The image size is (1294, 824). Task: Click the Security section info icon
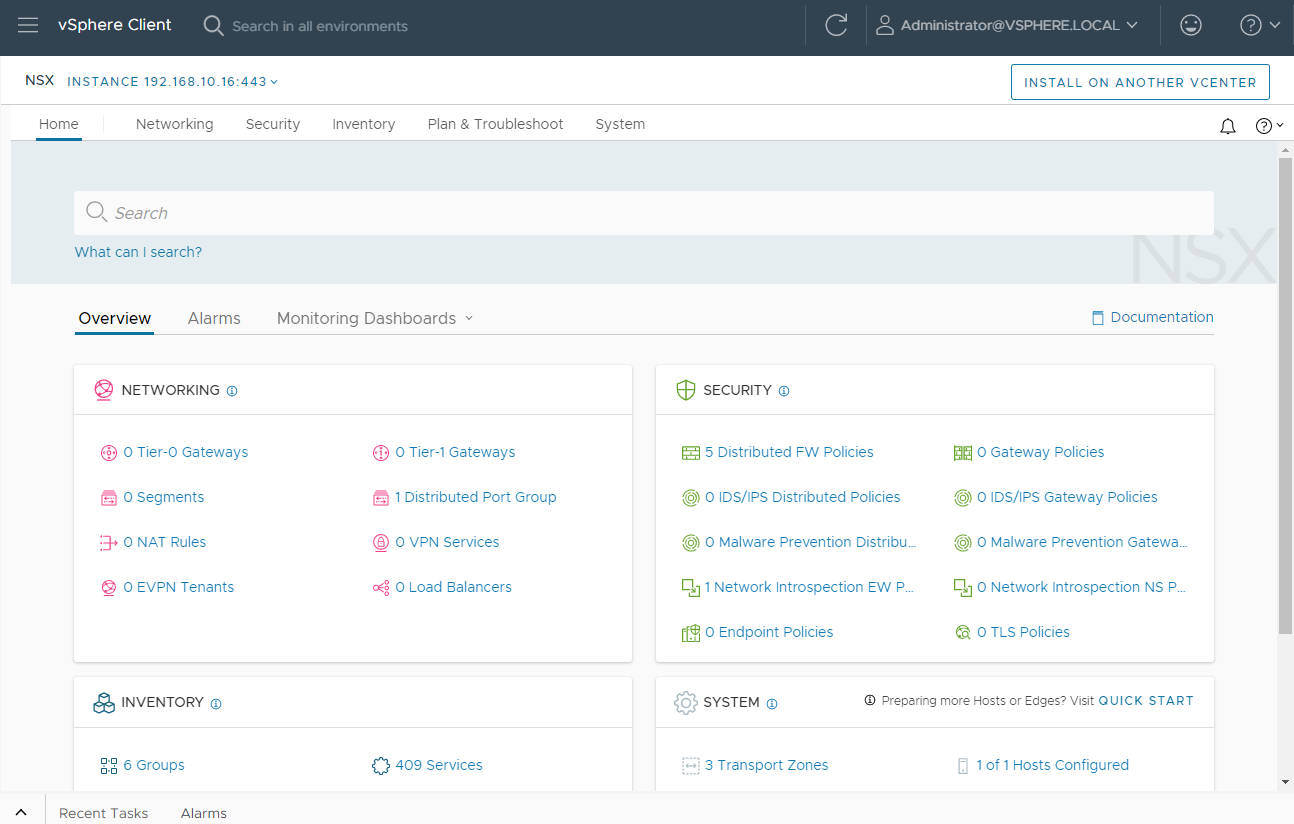(x=784, y=391)
